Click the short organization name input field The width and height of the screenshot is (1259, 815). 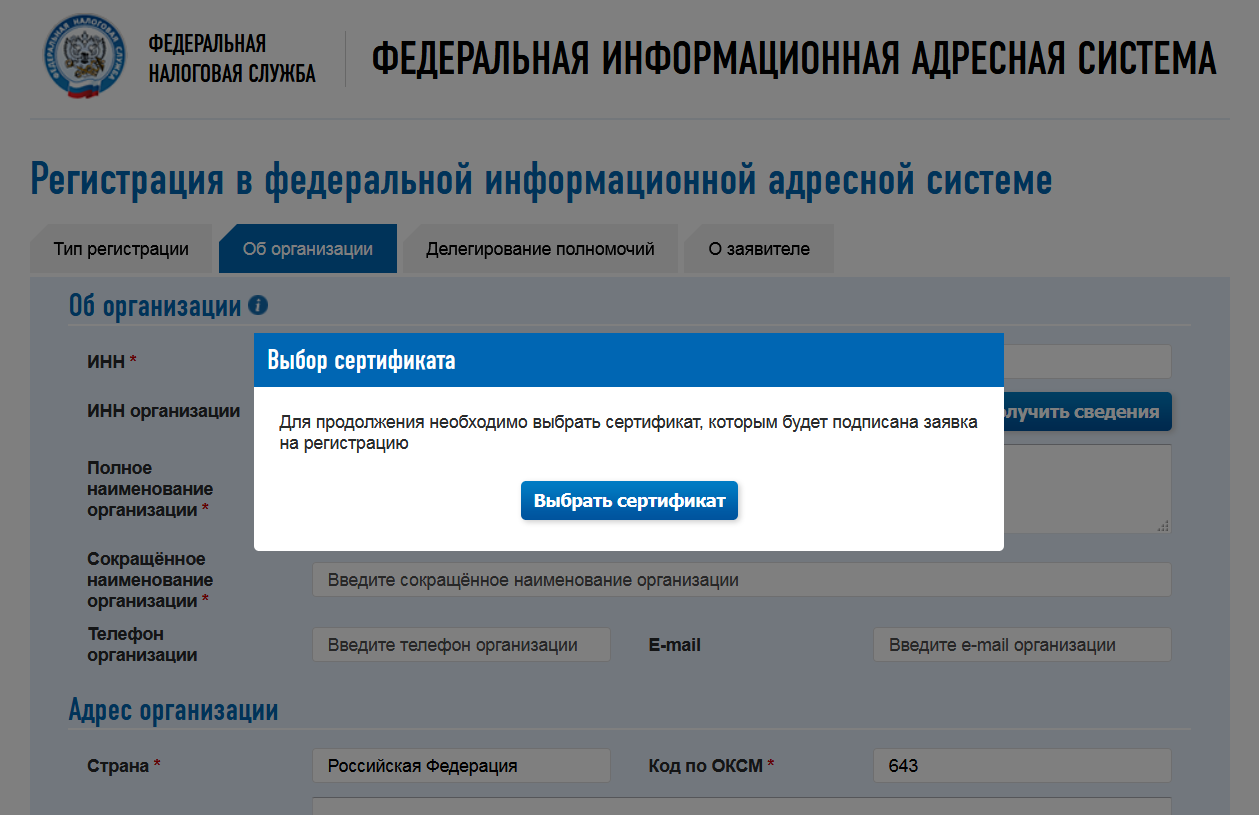(x=741, y=580)
